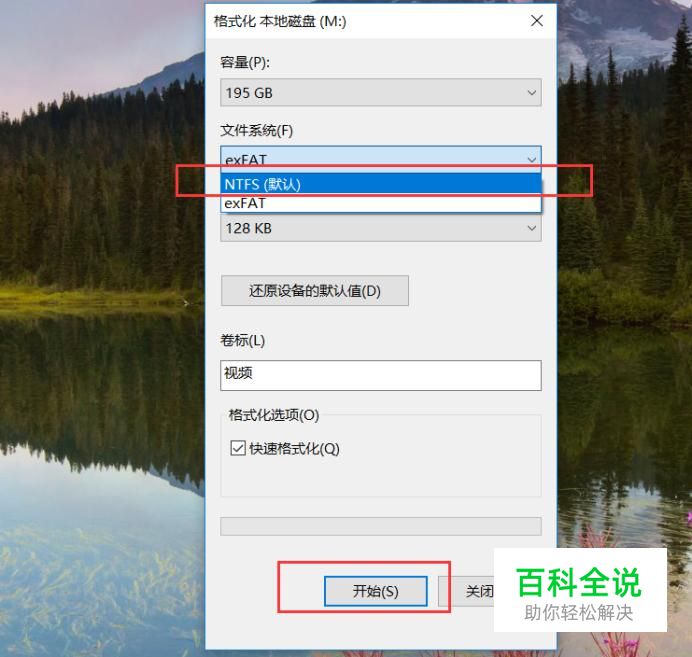692x657 pixels.
Task: Click 还原设备的默认值(D) button
Action: pos(315,291)
